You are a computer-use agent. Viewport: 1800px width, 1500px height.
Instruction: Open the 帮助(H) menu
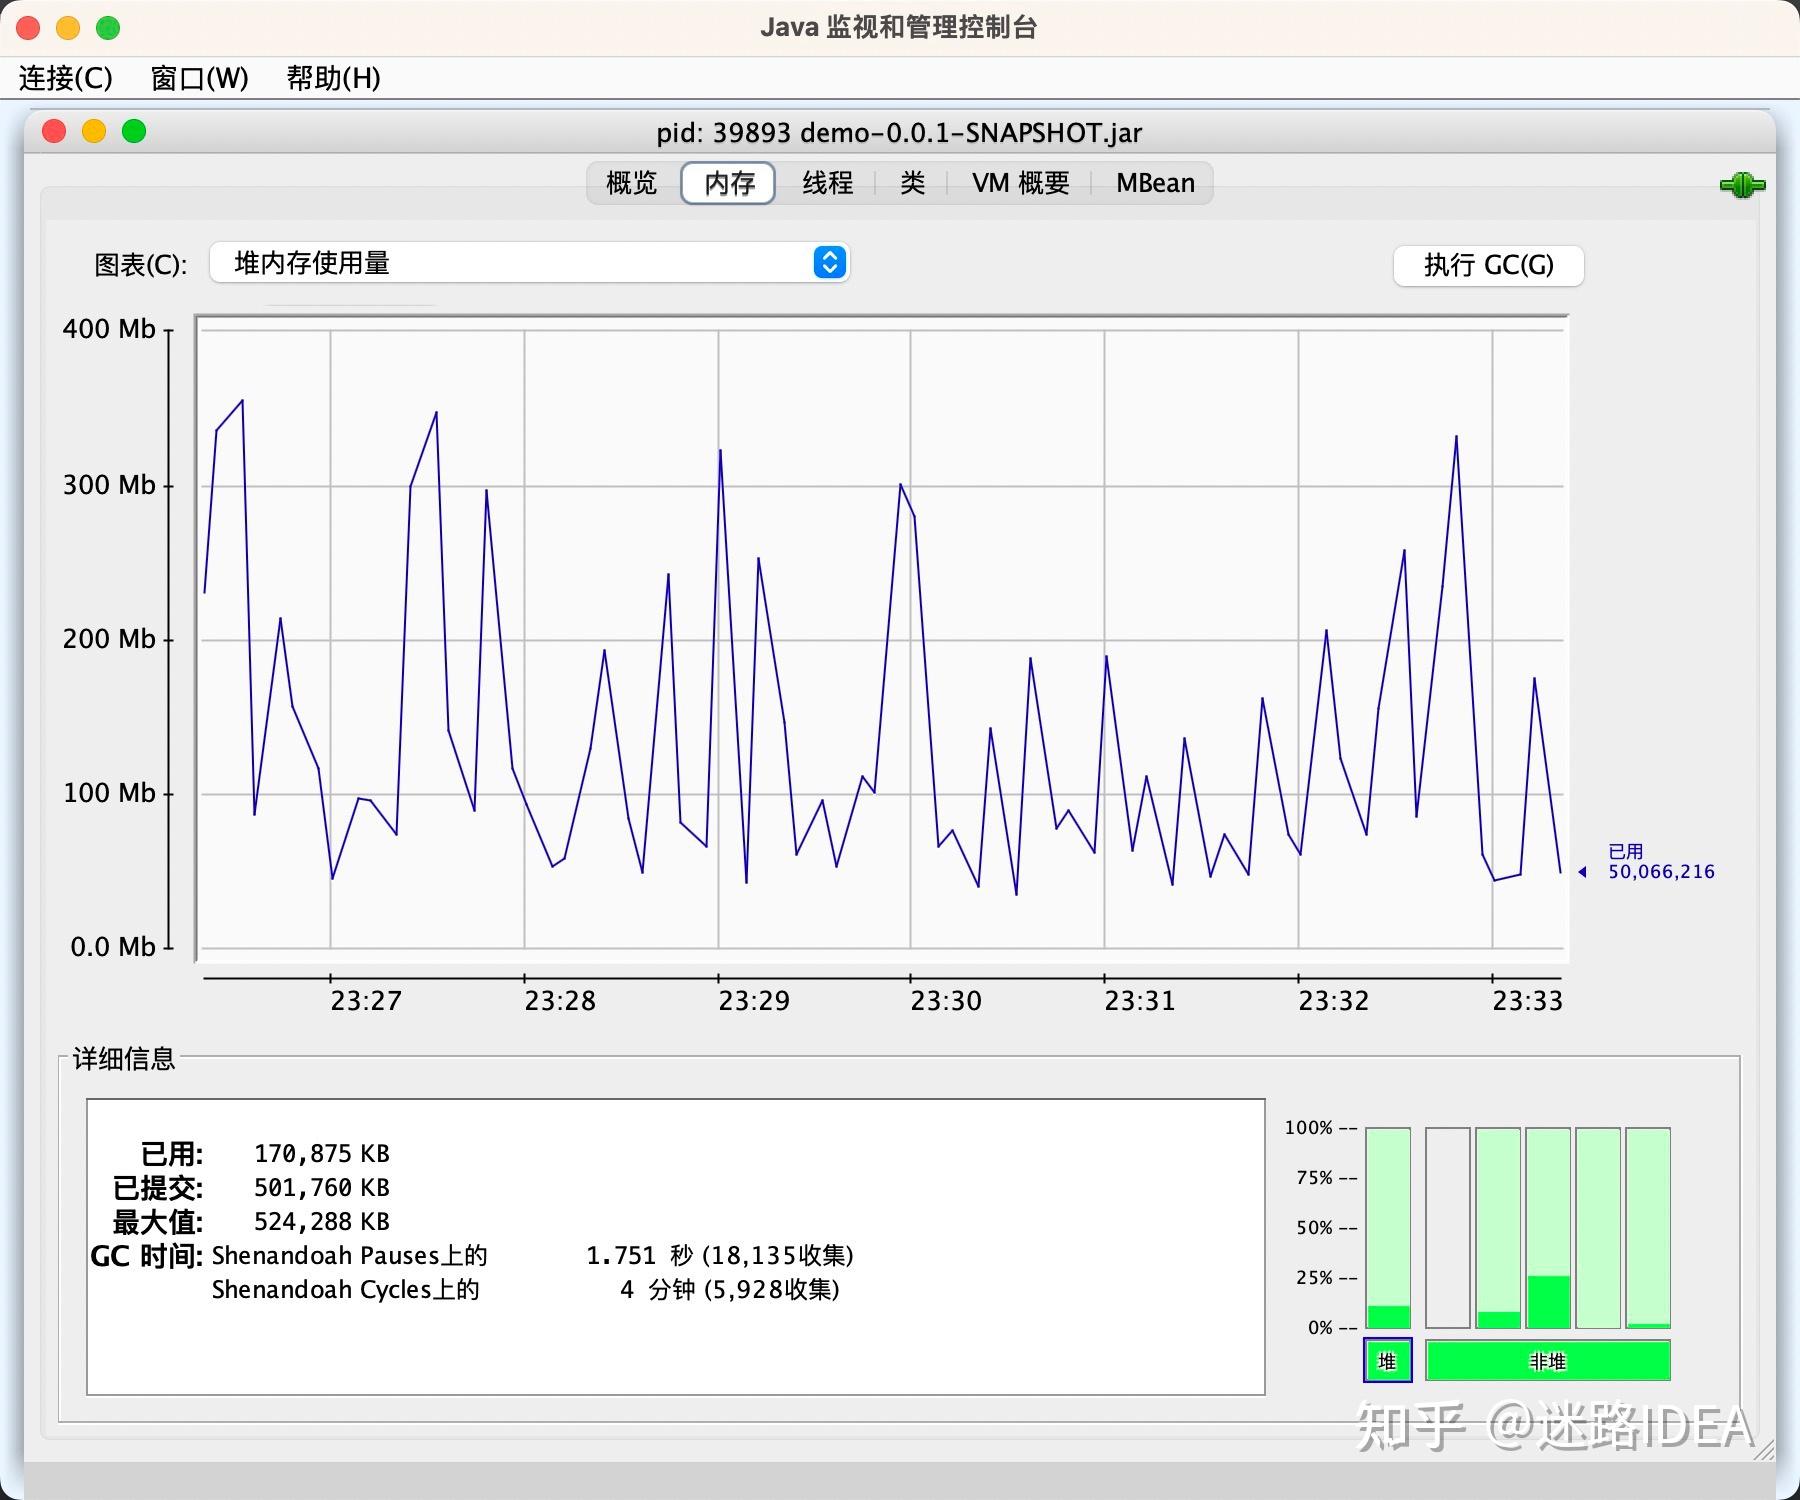[x=332, y=78]
